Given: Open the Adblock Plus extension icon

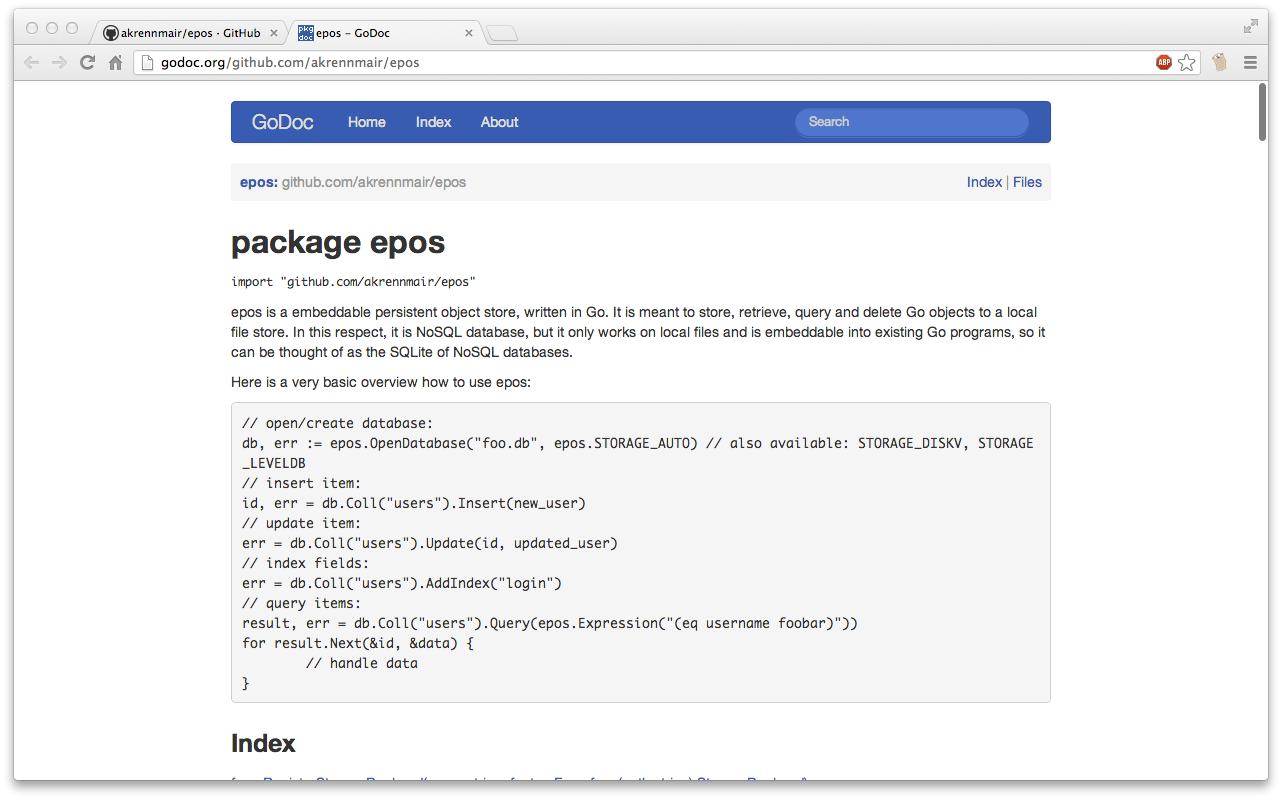Looking at the screenshot, I should coord(1163,63).
